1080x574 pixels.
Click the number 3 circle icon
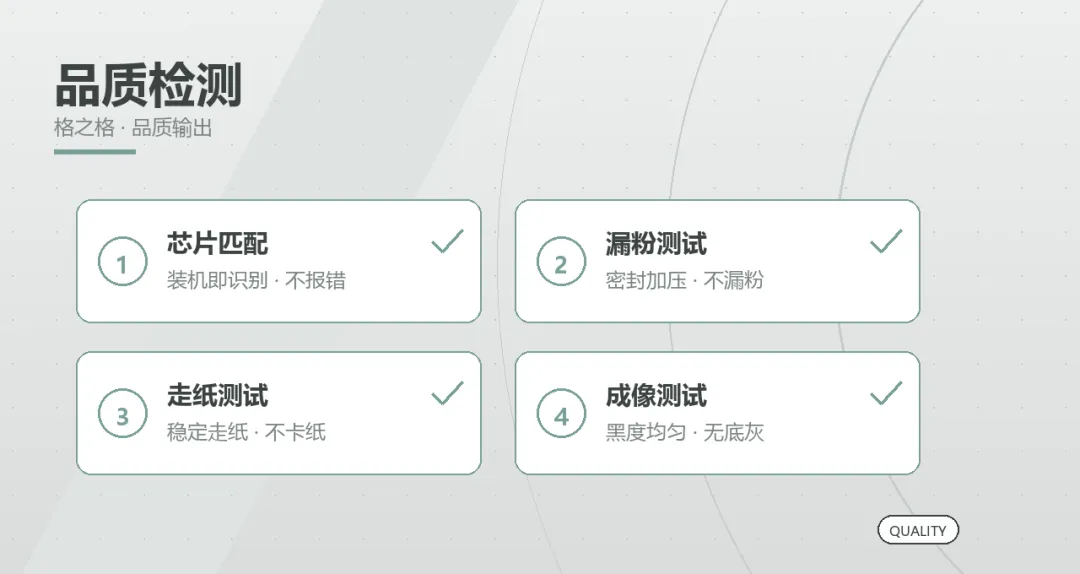pyautogui.click(x=123, y=414)
